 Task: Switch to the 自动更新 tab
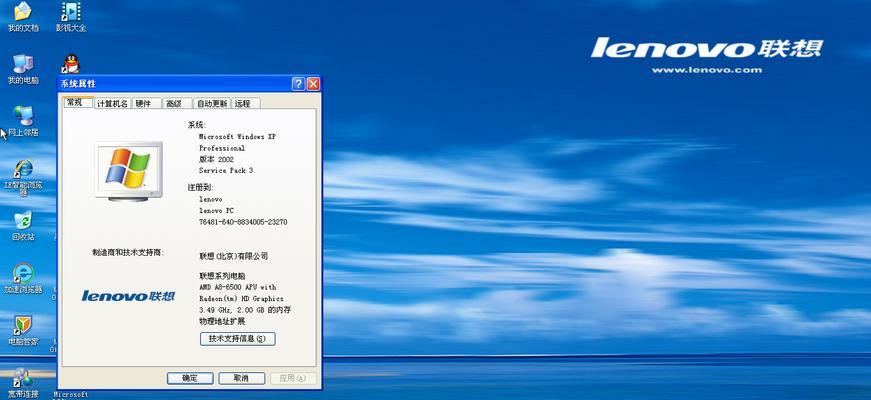[x=212, y=103]
